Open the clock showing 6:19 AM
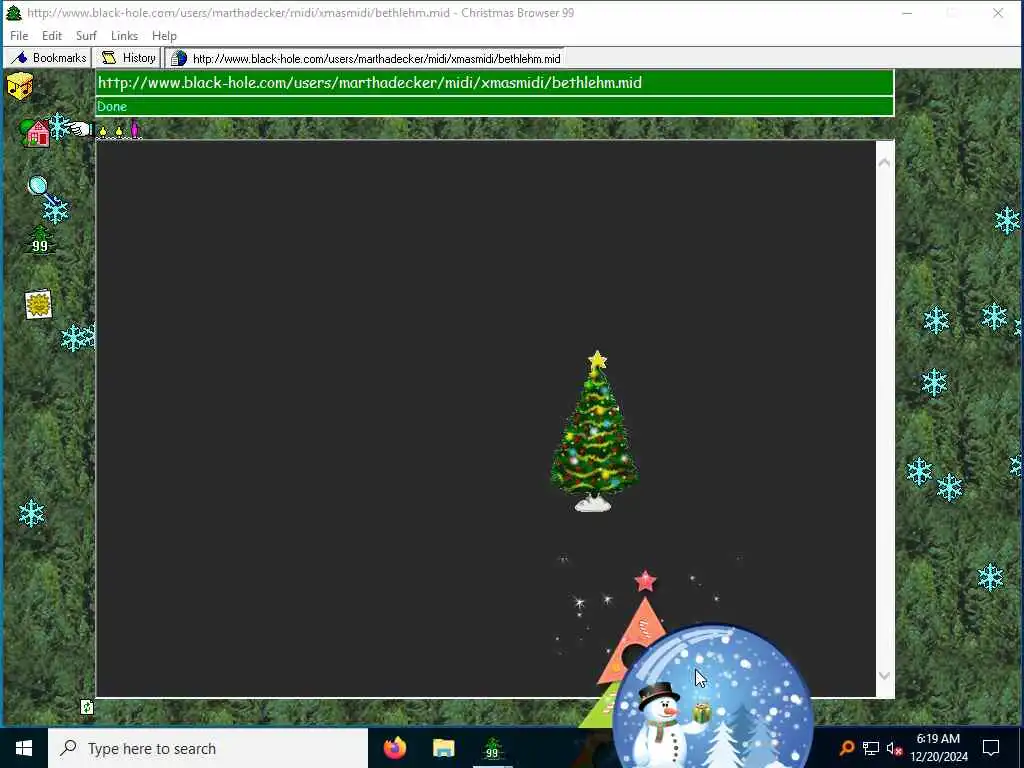Viewport: 1024px width, 768px height. pos(938,748)
